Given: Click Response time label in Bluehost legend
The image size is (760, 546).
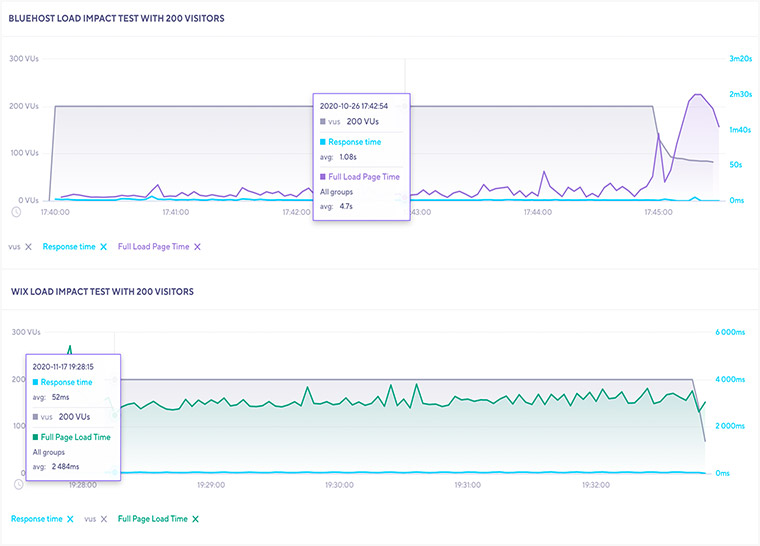Looking at the screenshot, I should [69, 247].
